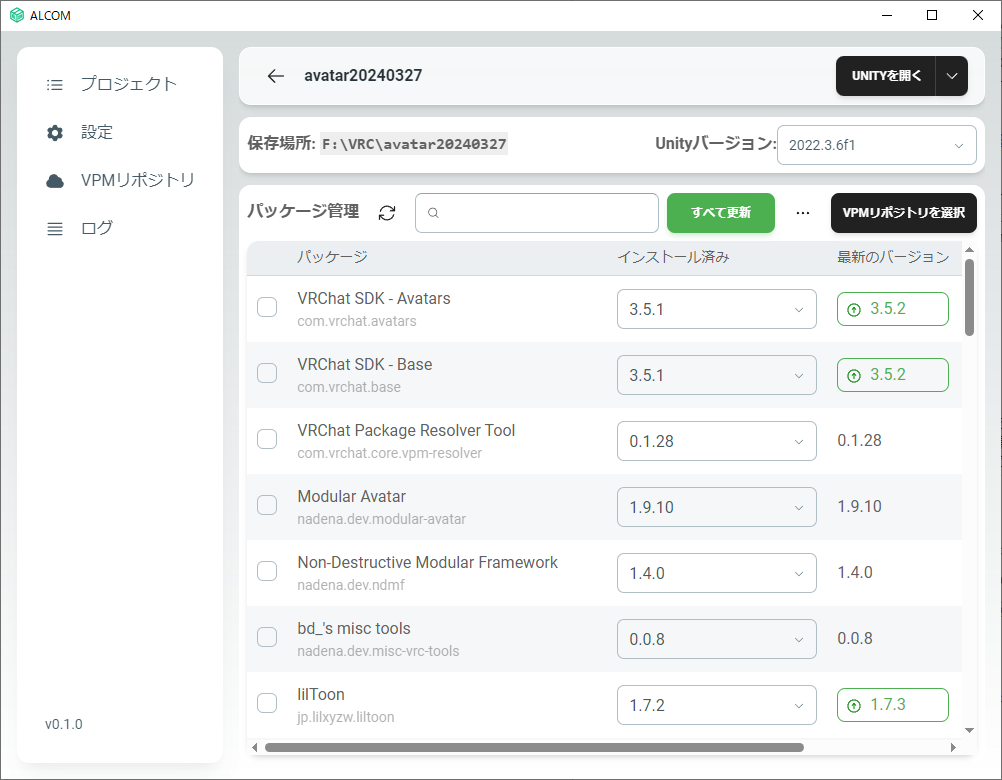1002x780 pixels.
Task: Click latest version 1.4.0 for NDMF
Action: [x=855, y=572]
